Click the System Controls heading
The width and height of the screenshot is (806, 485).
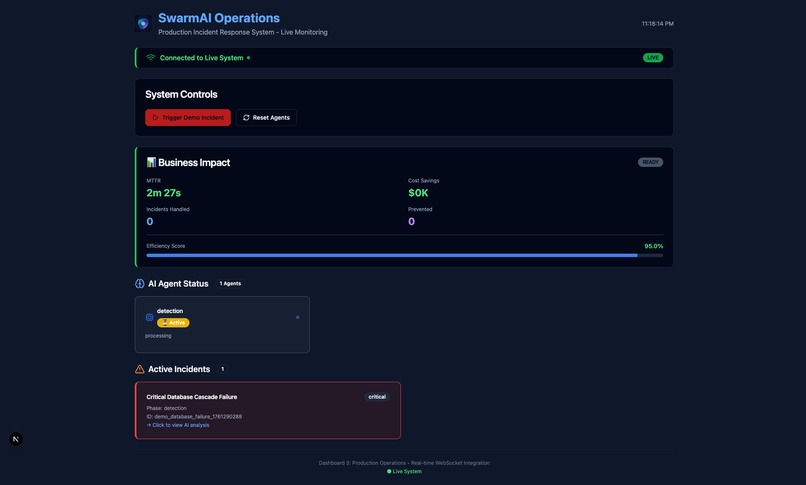coord(181,95)
